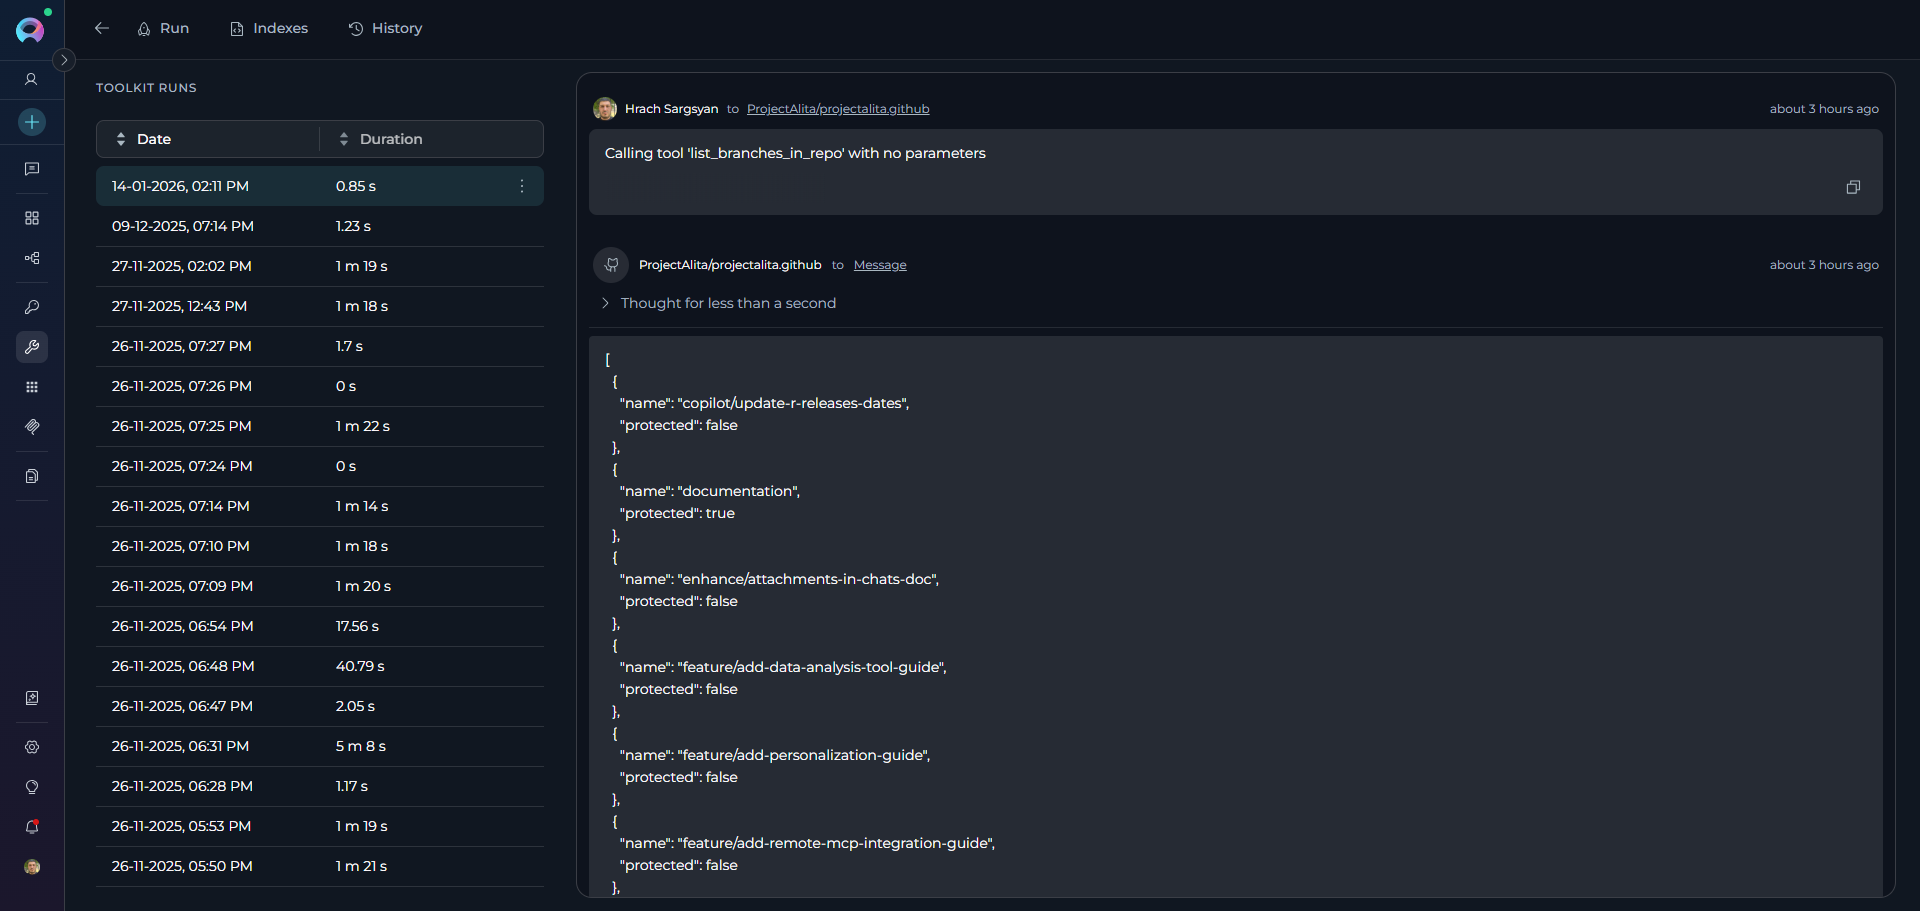The image size is (1920, 911).
Task: Expand the collapsed sidebar with chevron
Action: coord(64,60)
